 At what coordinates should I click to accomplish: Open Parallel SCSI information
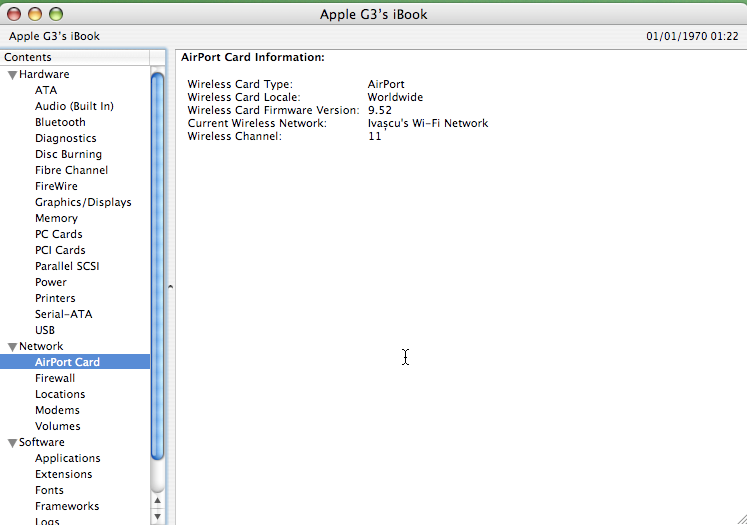coord(67,266)
